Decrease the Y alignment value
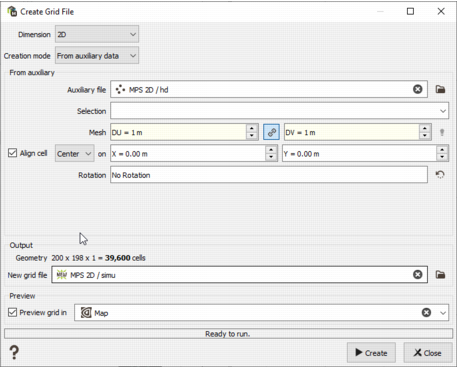Viewport: 457px width, 367px height. pos(442,158)
